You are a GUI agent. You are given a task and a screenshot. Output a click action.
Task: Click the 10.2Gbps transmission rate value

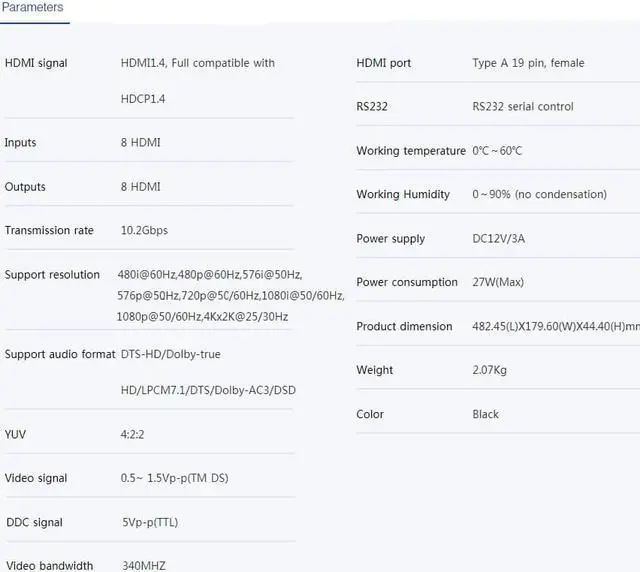point(144,230)
